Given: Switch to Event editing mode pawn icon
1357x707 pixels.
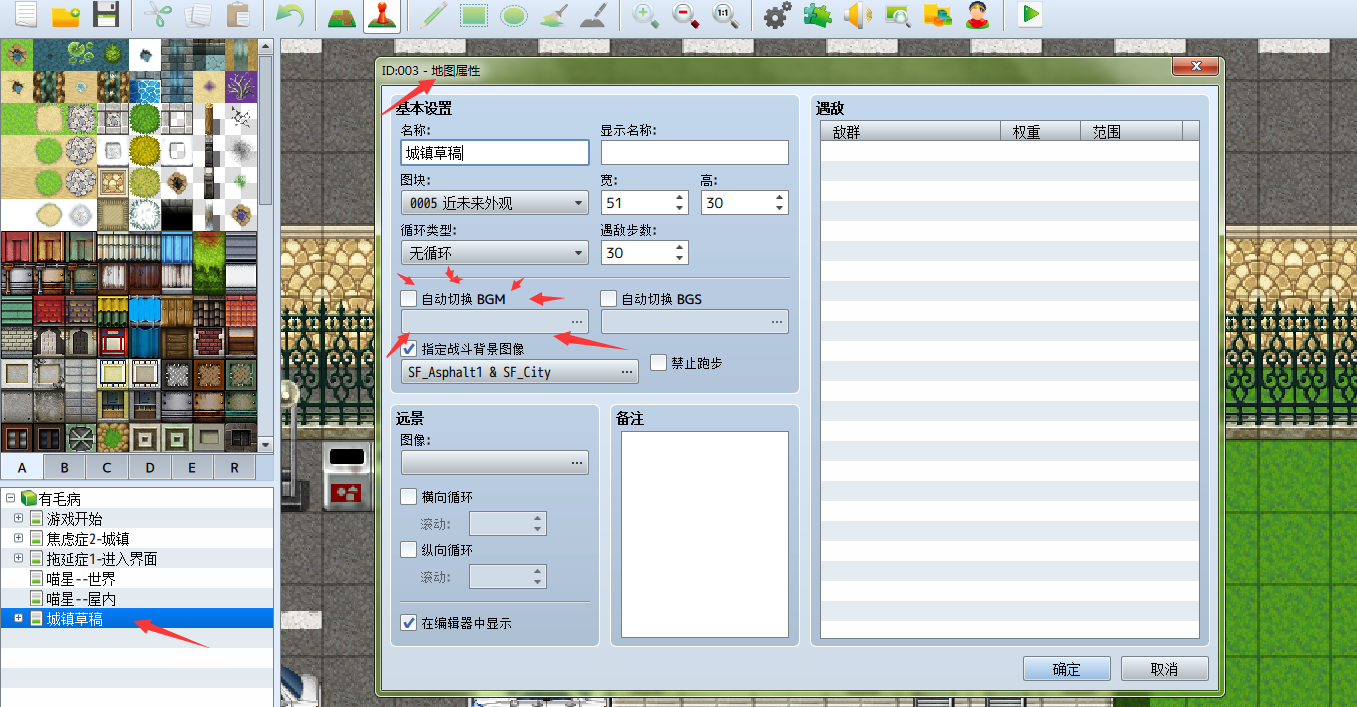Looking at the screenshot, I should click(381, 16).
